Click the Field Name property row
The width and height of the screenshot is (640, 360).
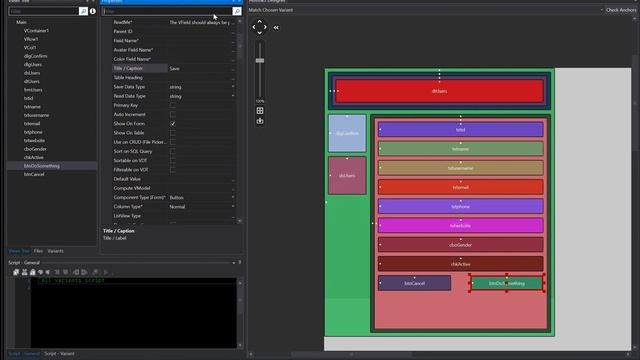pyautogui.click(x=174, y=40)
